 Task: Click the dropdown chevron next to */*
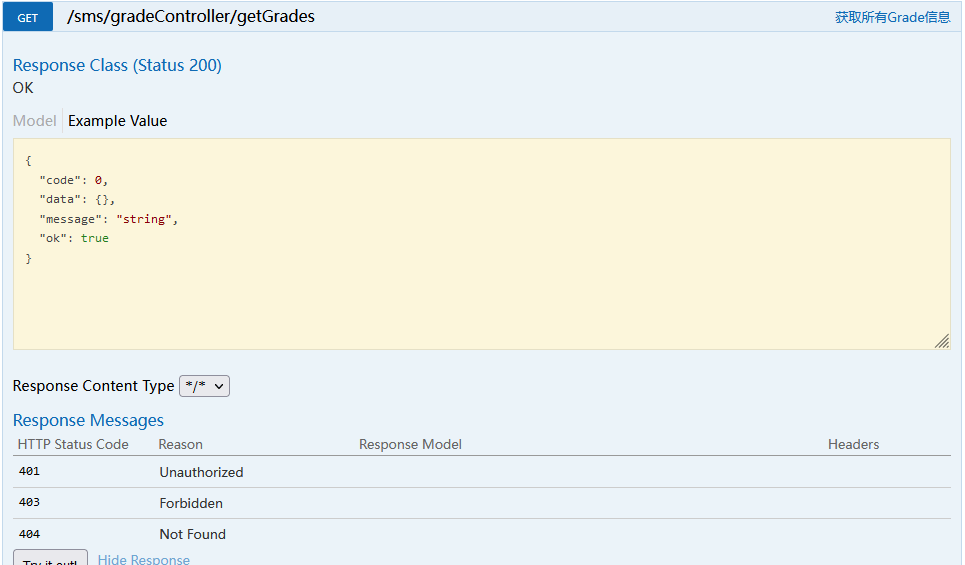pos(218,387)
